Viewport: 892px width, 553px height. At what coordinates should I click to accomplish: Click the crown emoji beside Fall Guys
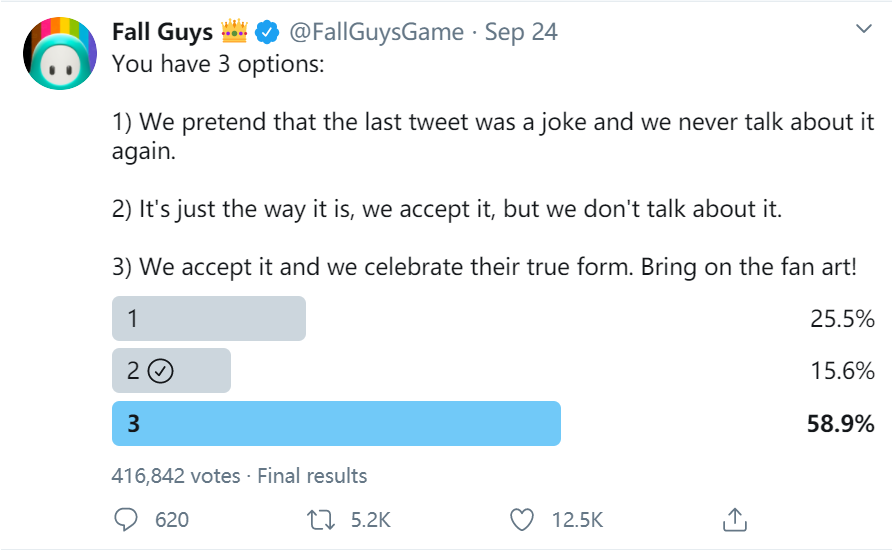(233, 32)
